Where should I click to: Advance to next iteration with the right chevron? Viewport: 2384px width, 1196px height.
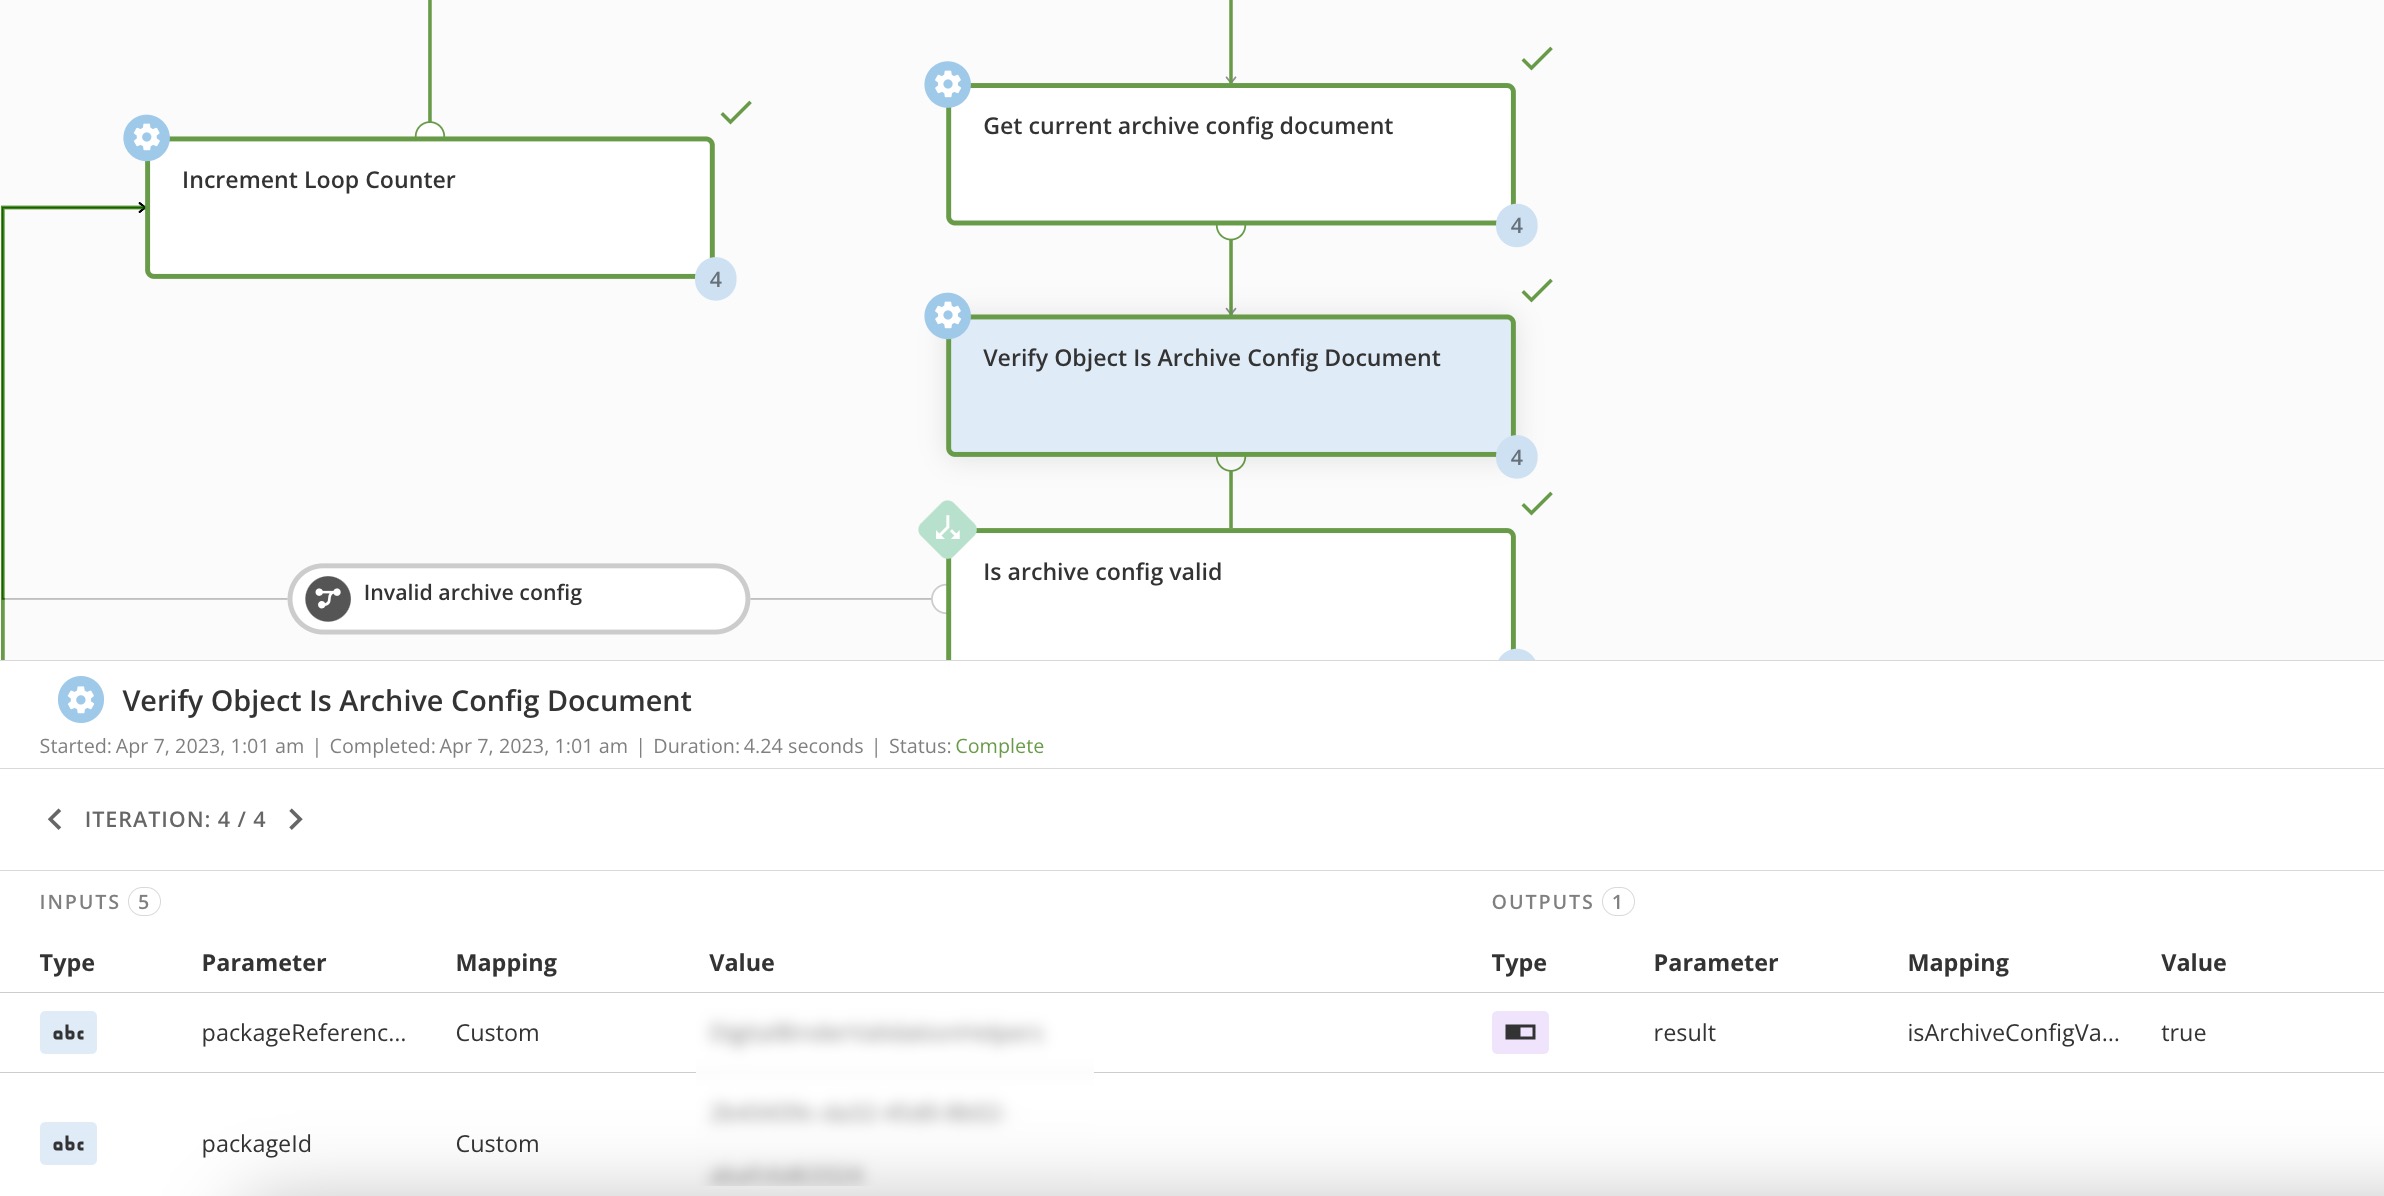coord(296,819)
